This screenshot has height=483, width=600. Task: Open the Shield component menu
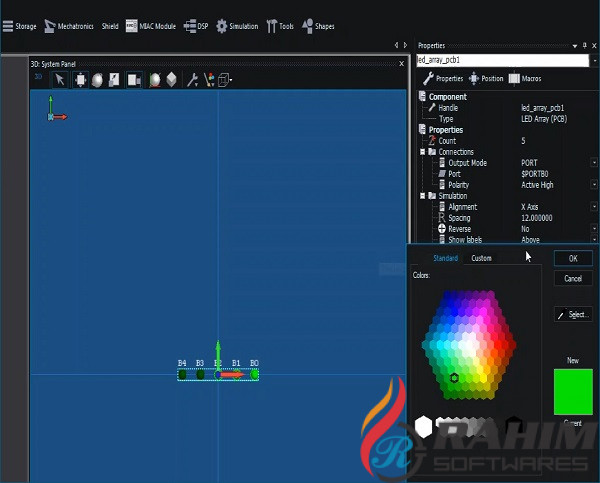pyautogui.click(x=110, y=26)
